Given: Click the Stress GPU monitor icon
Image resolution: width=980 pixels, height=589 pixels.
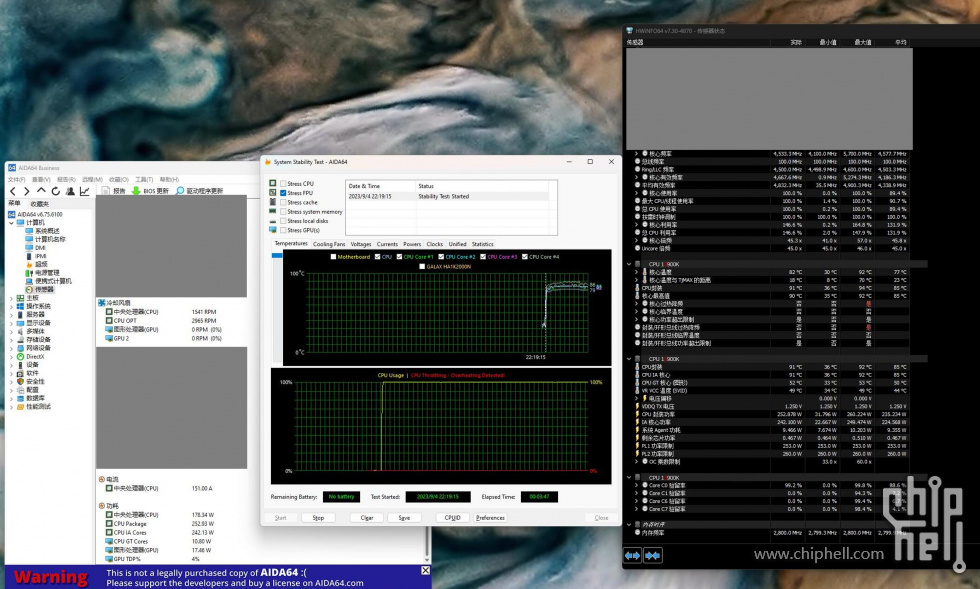Looking at the screenshot, I should point(273,230).
